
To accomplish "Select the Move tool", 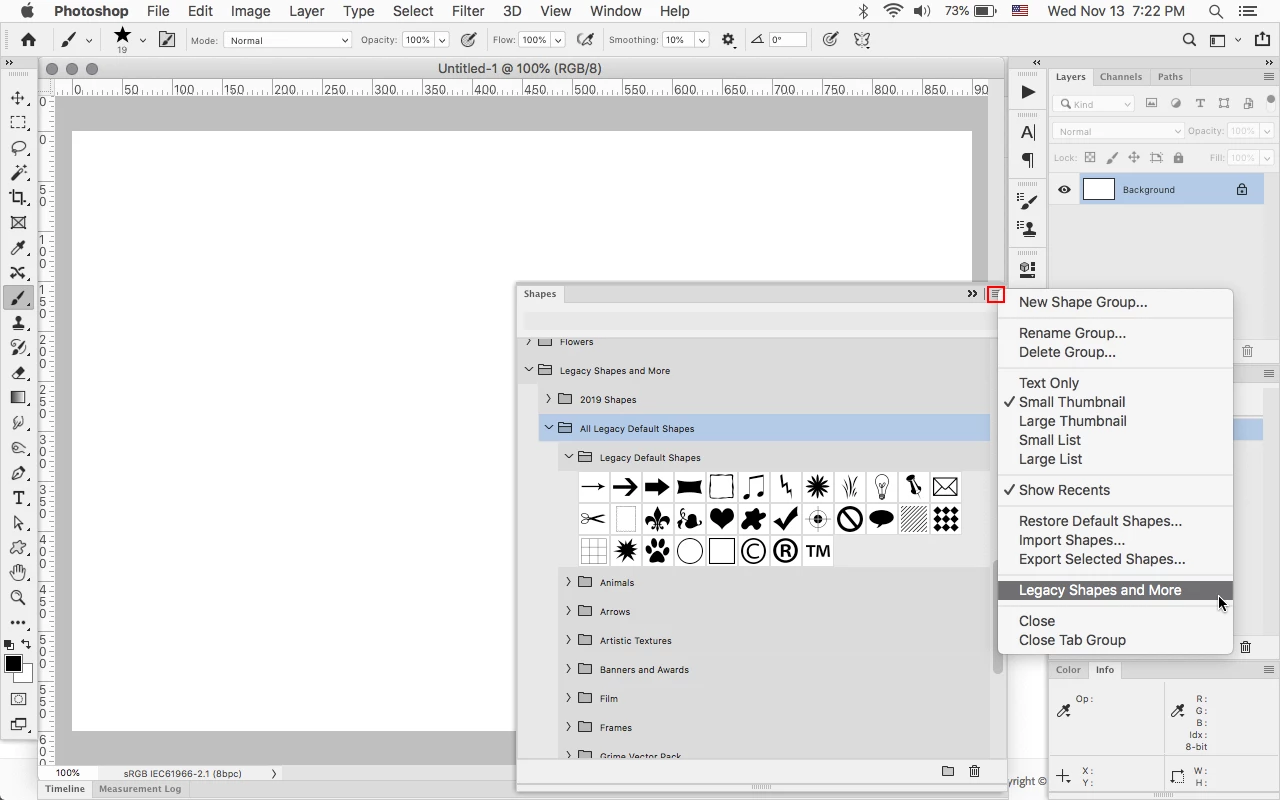I will pos(18,98).
